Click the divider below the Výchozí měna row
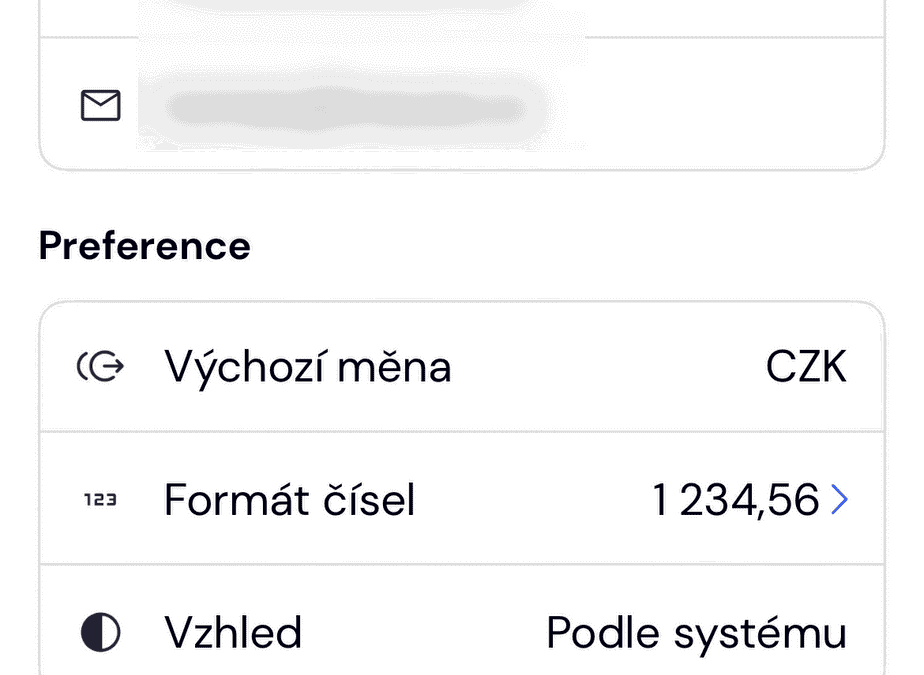 tap(462, 433)
